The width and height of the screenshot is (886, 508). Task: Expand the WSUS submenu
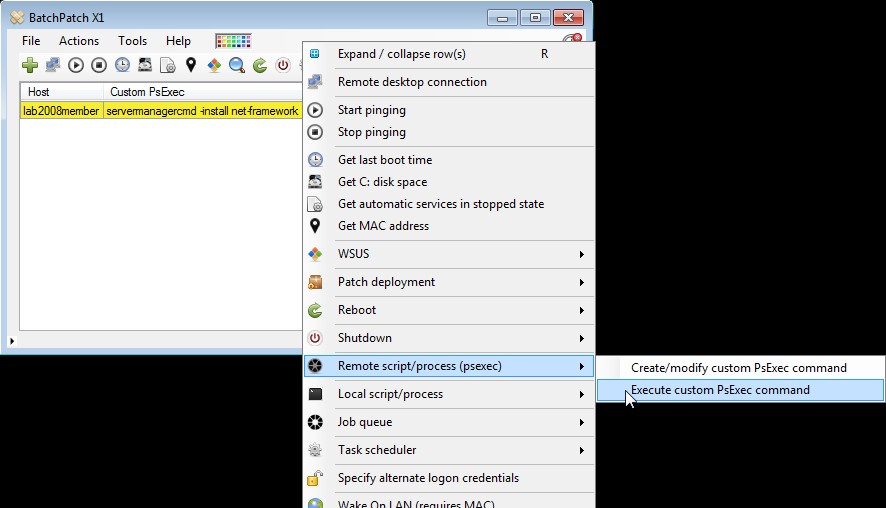tap(448, 254)
